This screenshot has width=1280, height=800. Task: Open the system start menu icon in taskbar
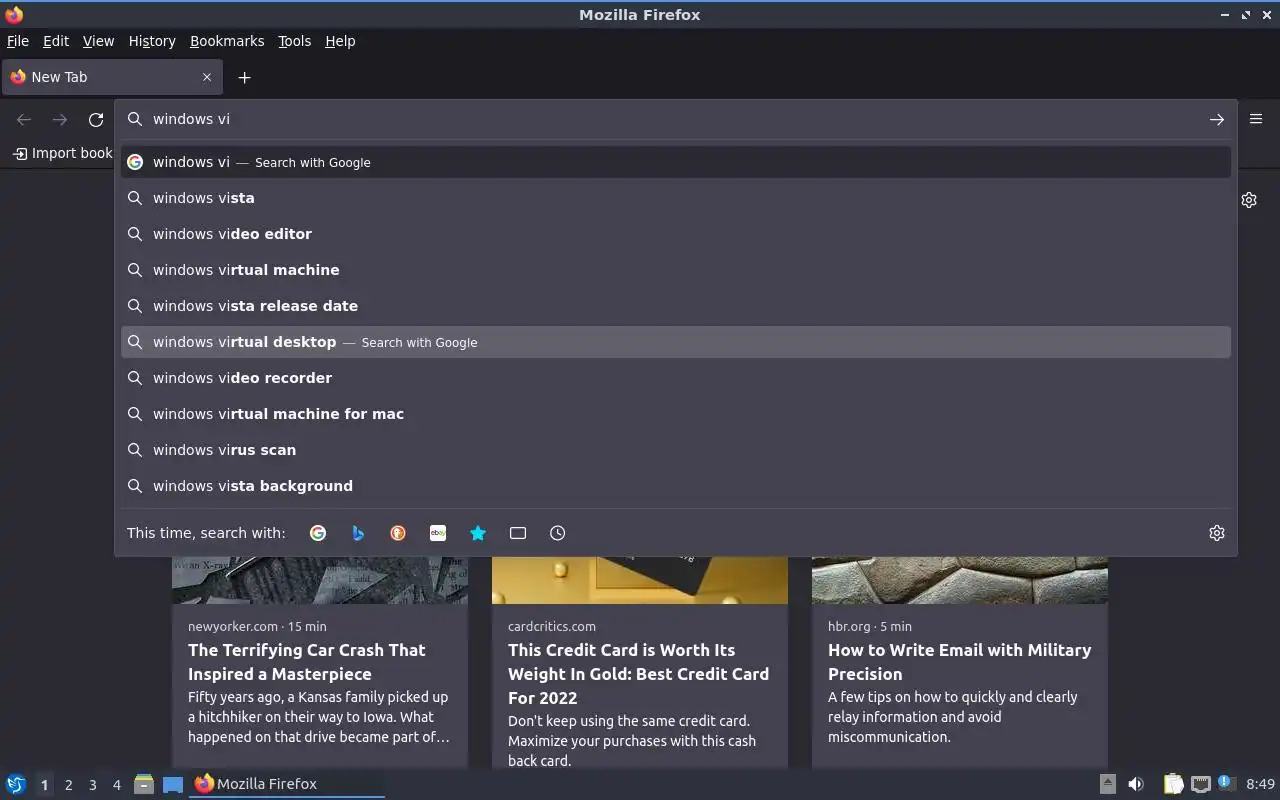[x=15, y=784]
